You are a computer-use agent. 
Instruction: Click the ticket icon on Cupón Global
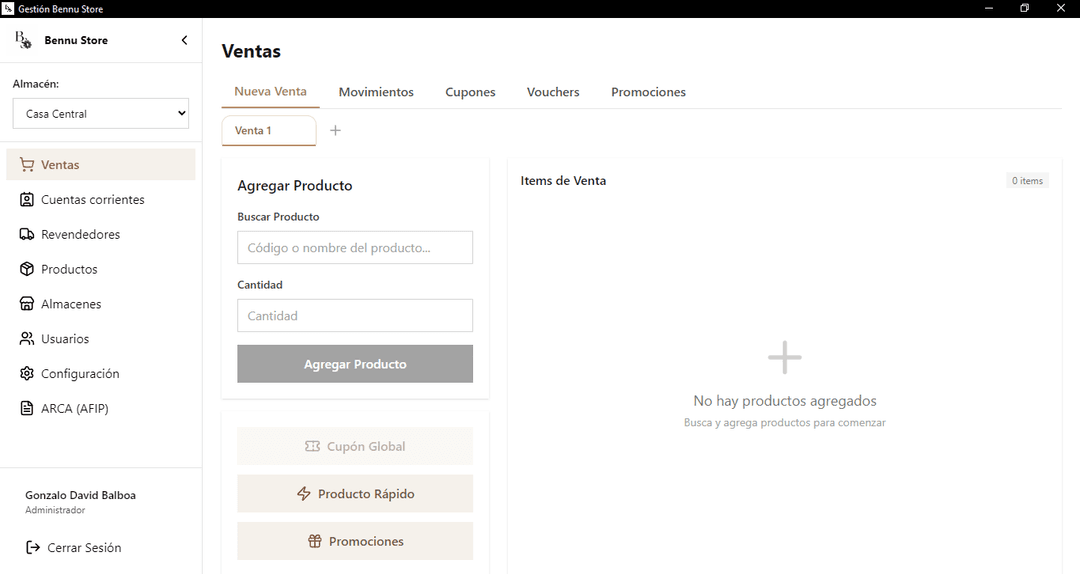[x=312, y=447]
